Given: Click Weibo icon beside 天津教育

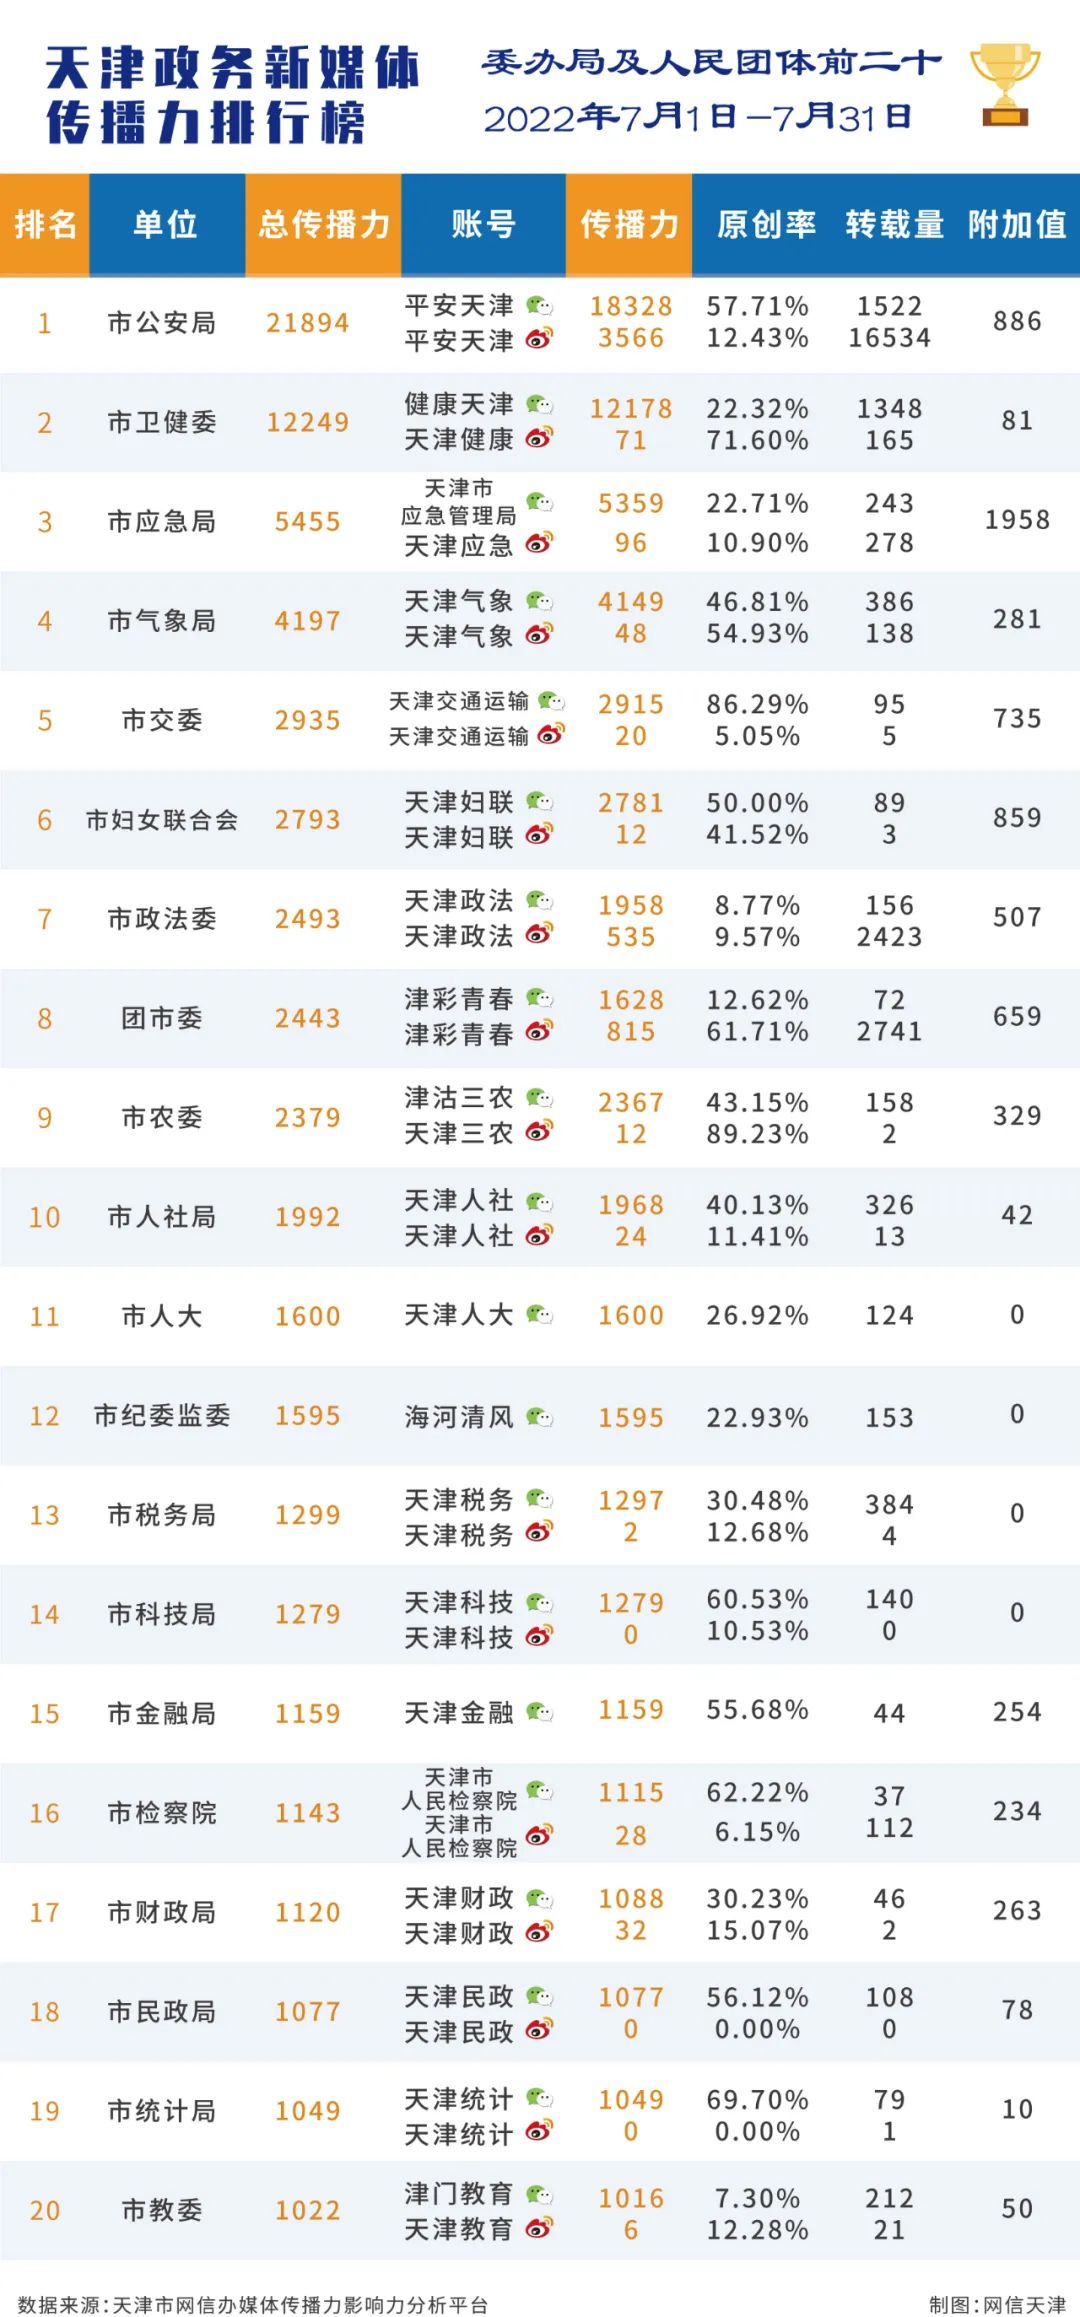Looking at the screenshot, I should (x=540, y=2227).
